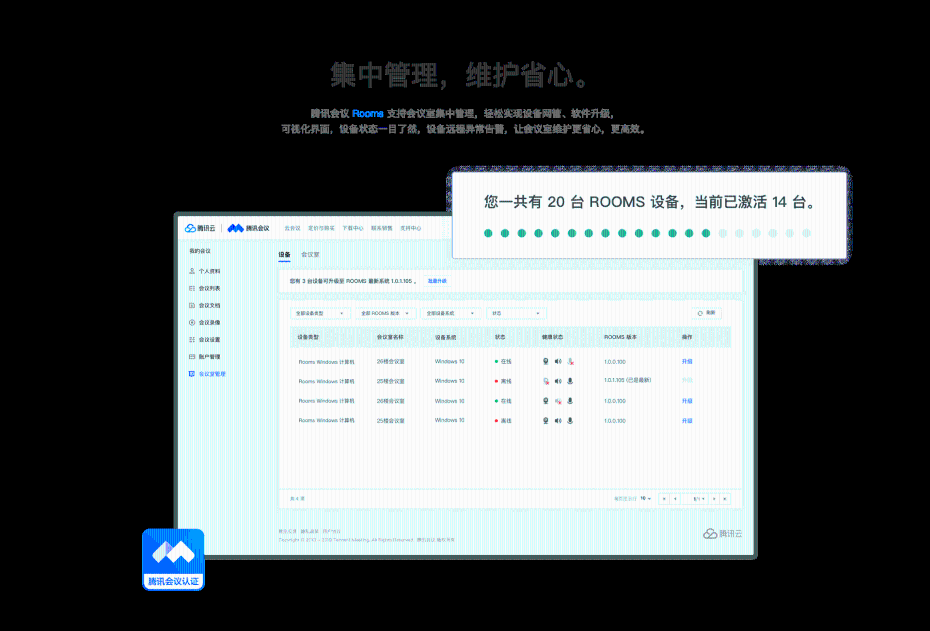Screen dimensions: 930x631
Task: Click the faulty camera icon with red mark
Action: [x=546, y=381]
